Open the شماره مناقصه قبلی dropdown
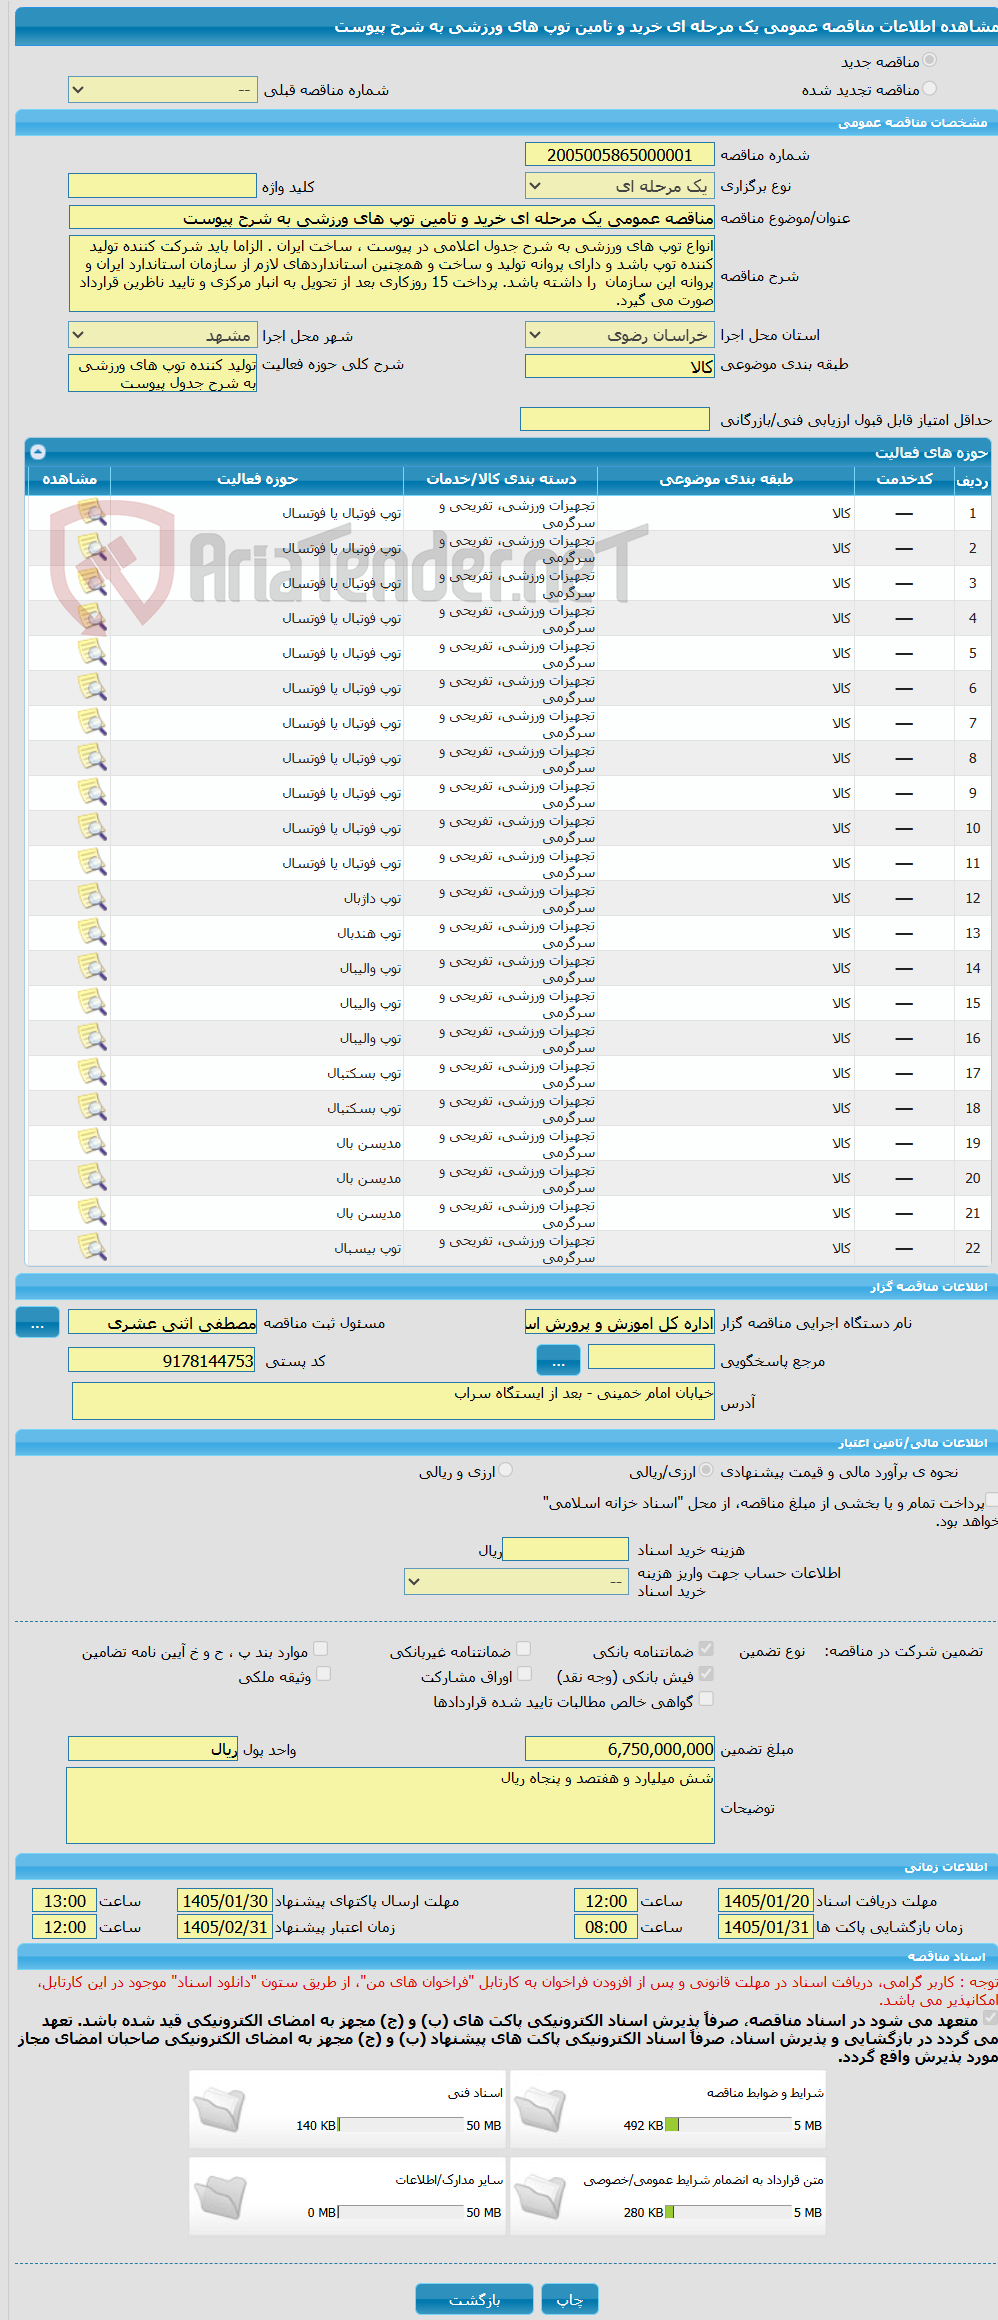Image resolution: width=998 pixels, height=2320 pixels. click(x=163, y=90)
